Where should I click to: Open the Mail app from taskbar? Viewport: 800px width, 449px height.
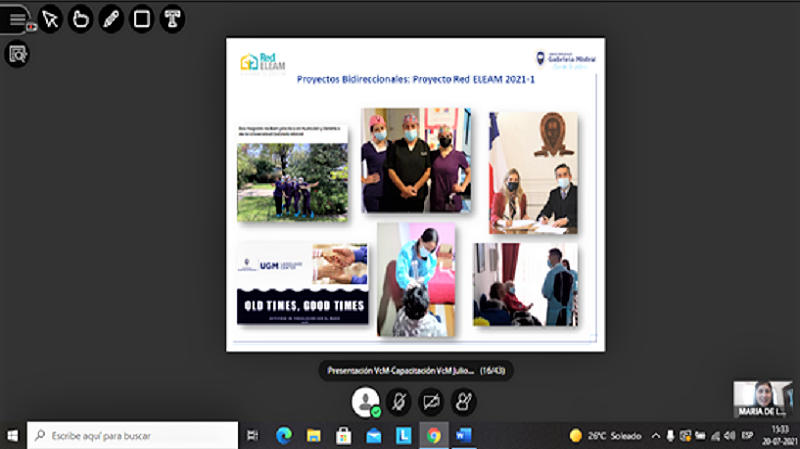(373, 436)
